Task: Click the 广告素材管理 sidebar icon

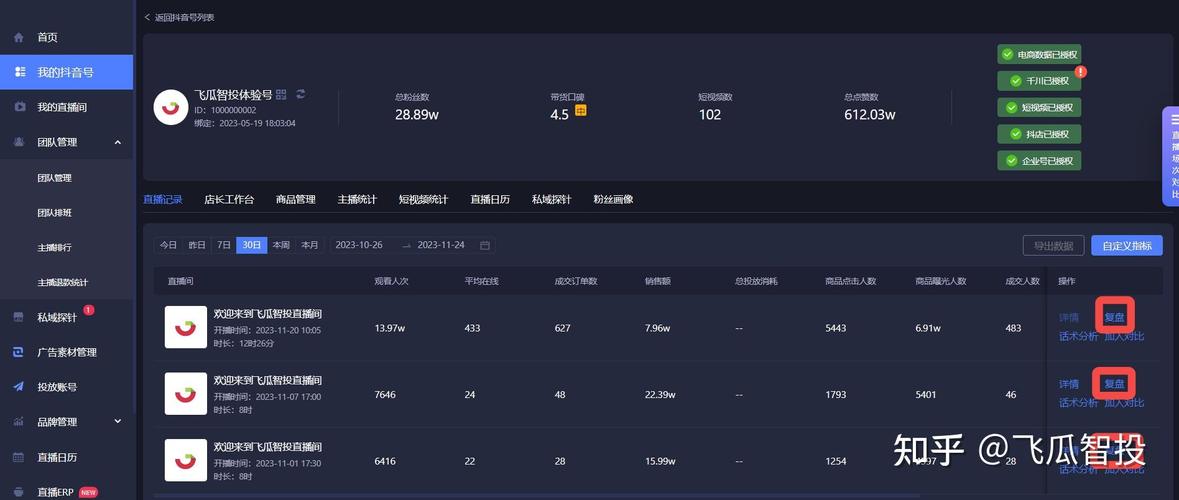Action: 19,352
